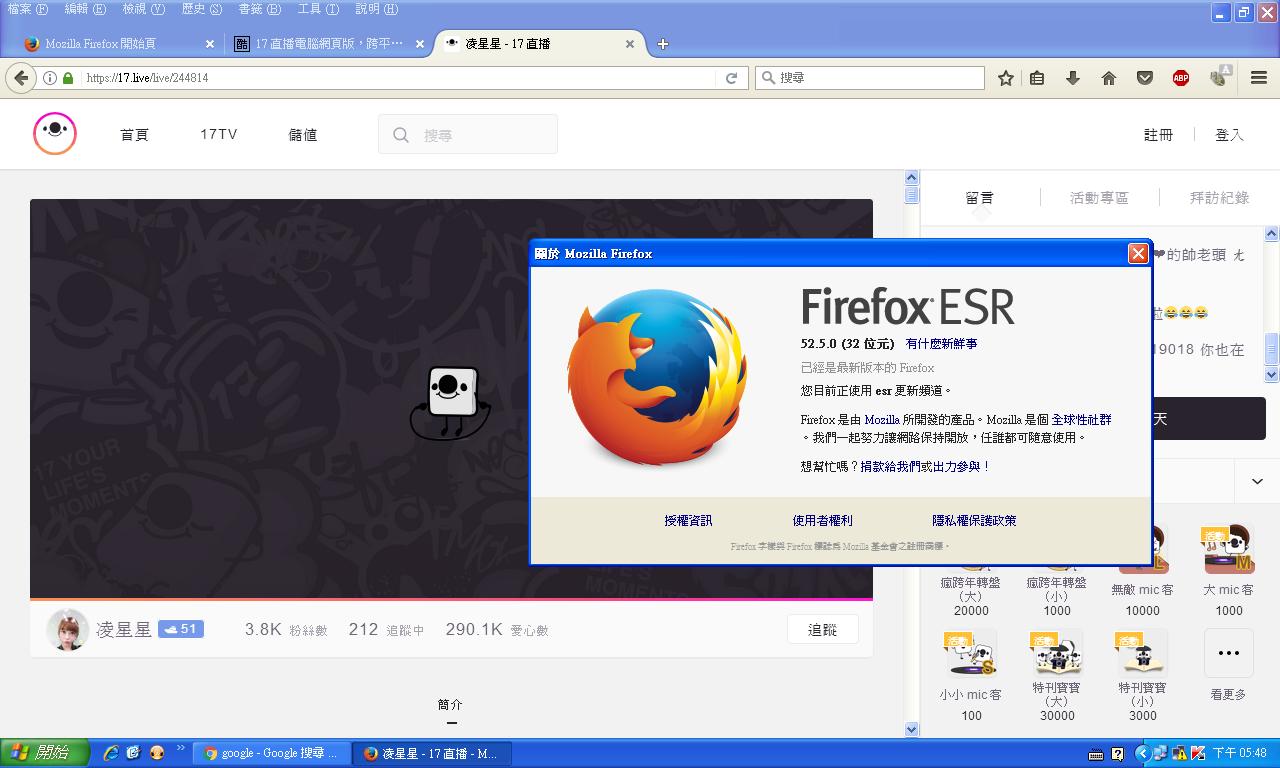Open the 有什麼新鮮事 link in About dialog
This screenshot has width=1280, height=768.
pos(941,344)
